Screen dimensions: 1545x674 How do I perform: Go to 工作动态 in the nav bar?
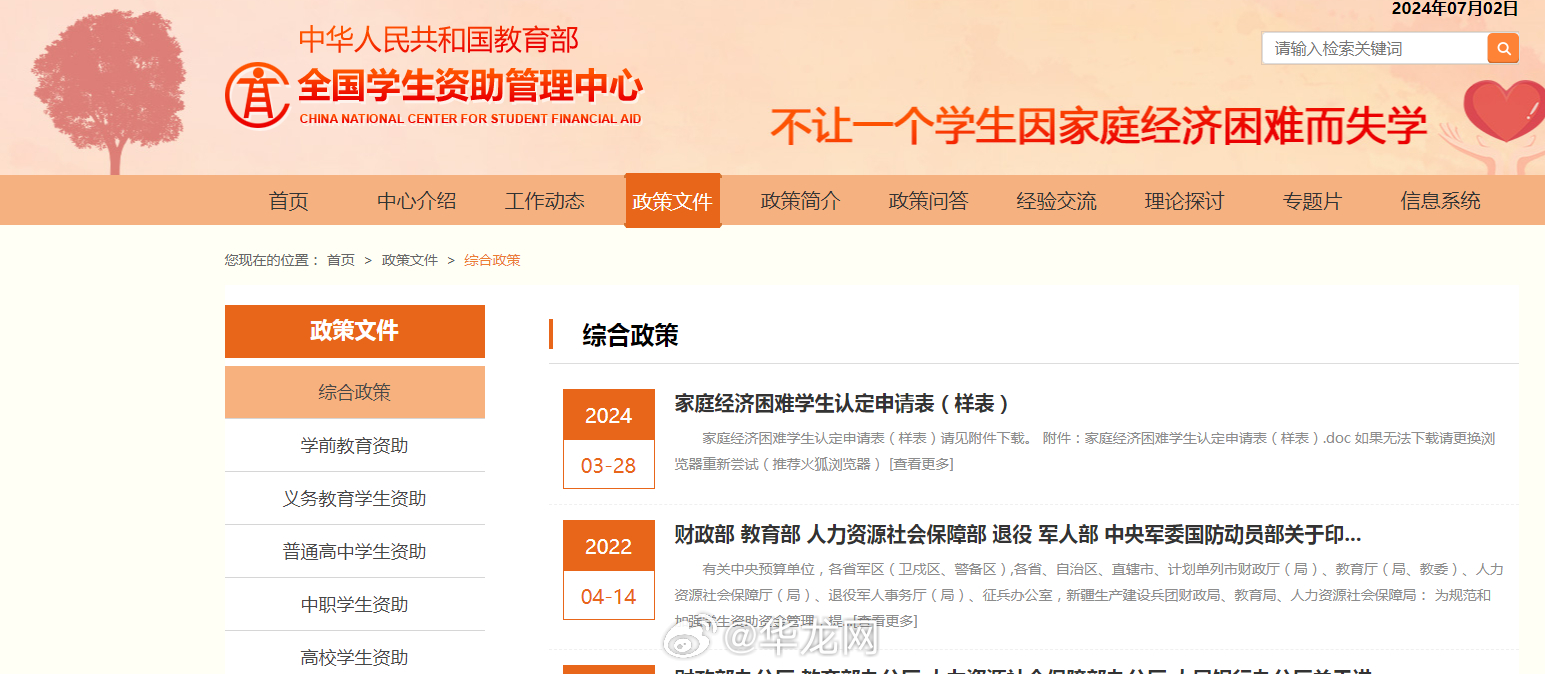coord(545,201)
